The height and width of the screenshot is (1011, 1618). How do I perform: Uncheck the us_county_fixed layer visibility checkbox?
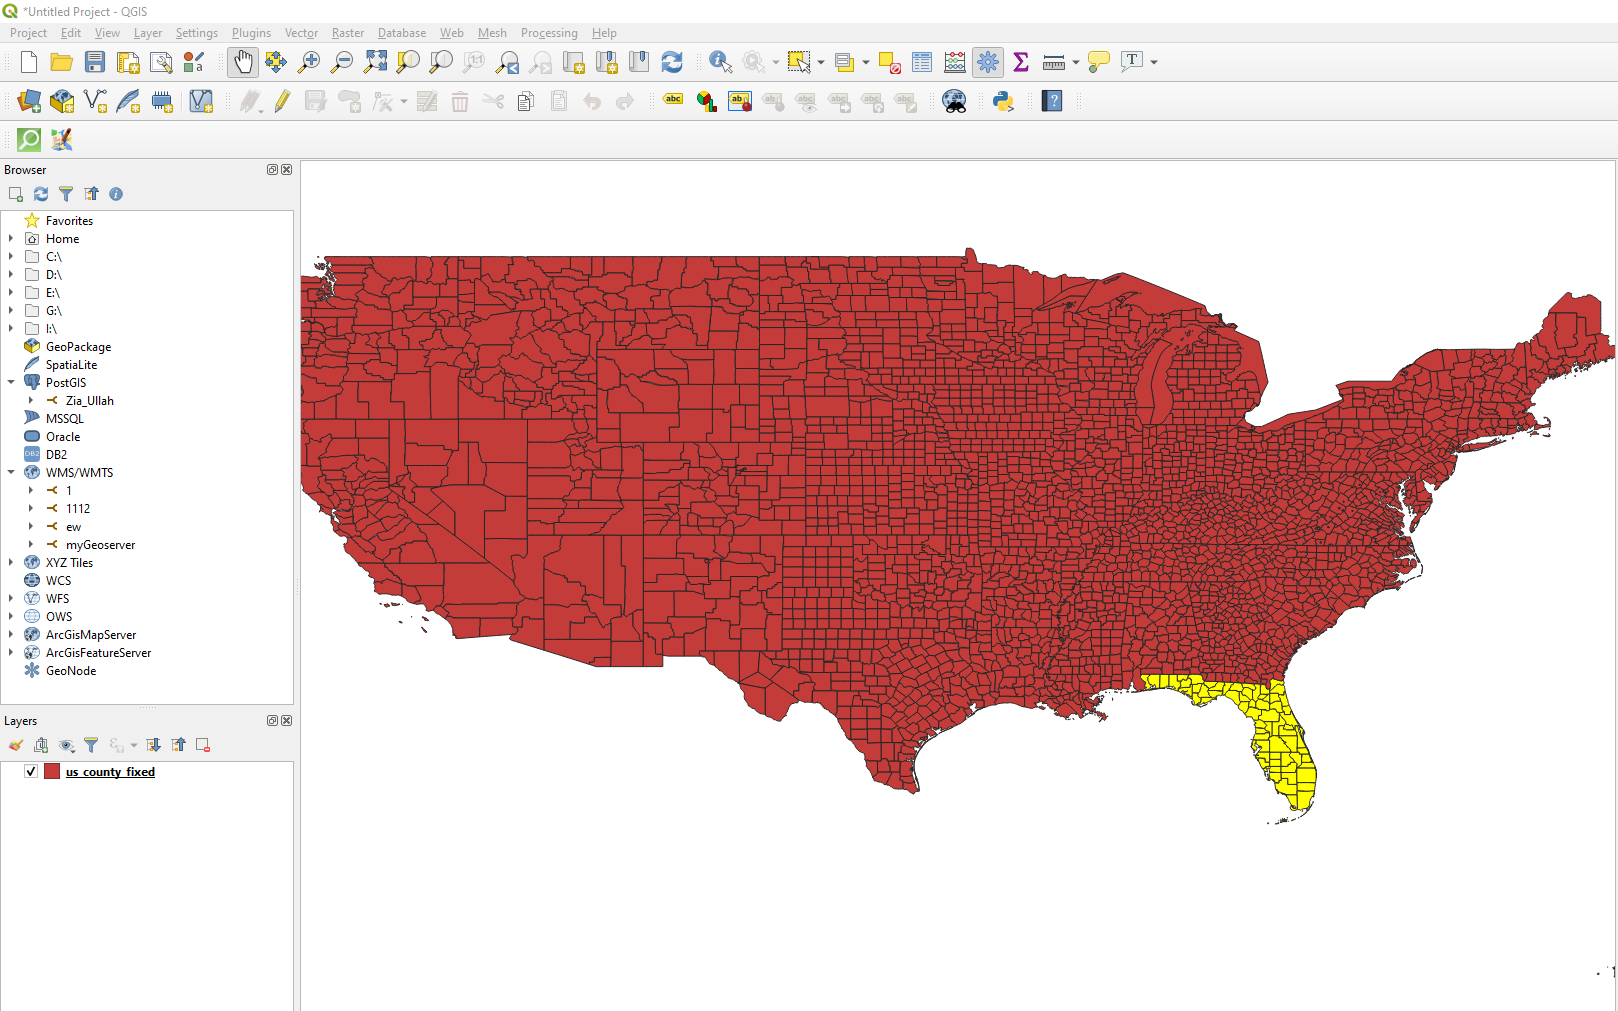31,771
